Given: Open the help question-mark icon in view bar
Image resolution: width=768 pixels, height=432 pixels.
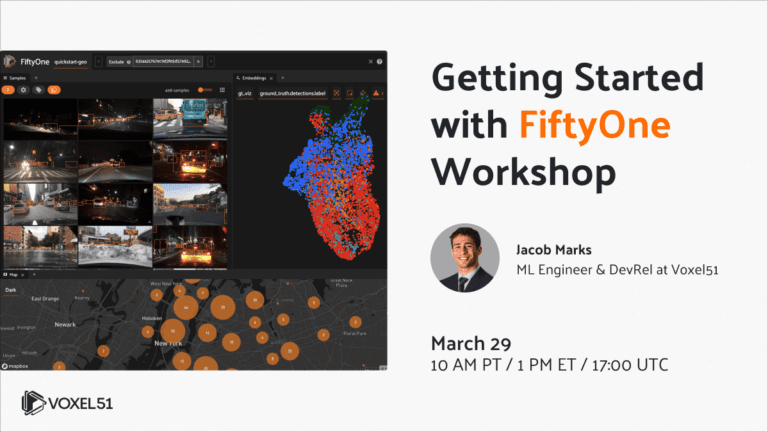Looking at the screenshot, I should click(x=379, y=62).
